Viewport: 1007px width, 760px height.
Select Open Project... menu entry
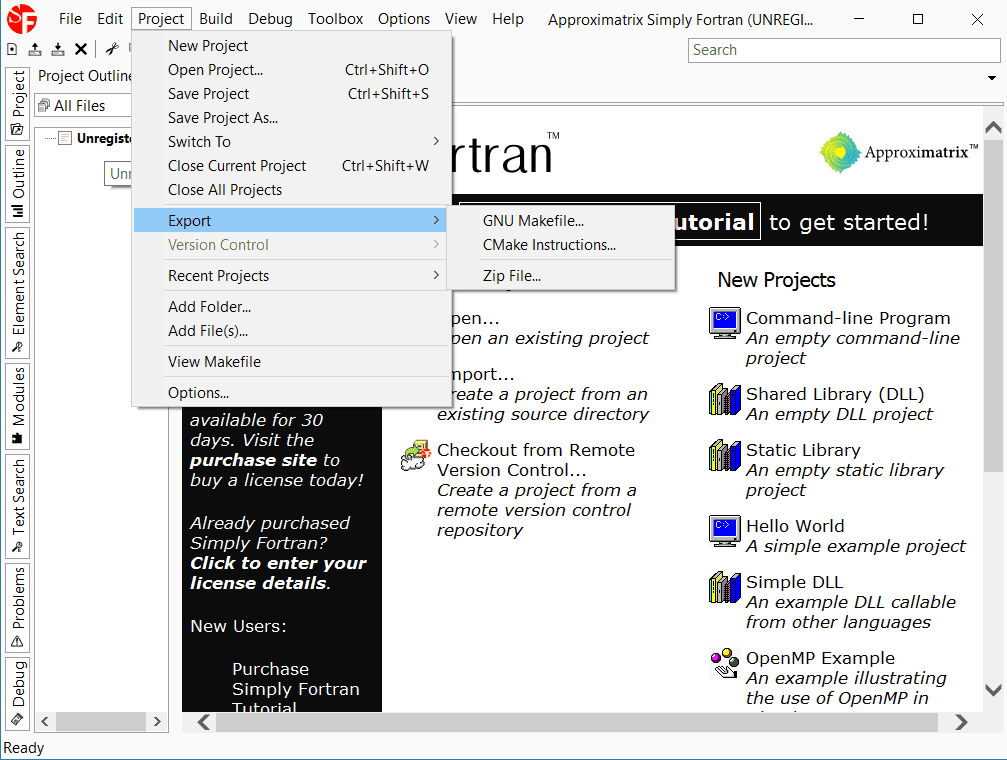(292, 69)
